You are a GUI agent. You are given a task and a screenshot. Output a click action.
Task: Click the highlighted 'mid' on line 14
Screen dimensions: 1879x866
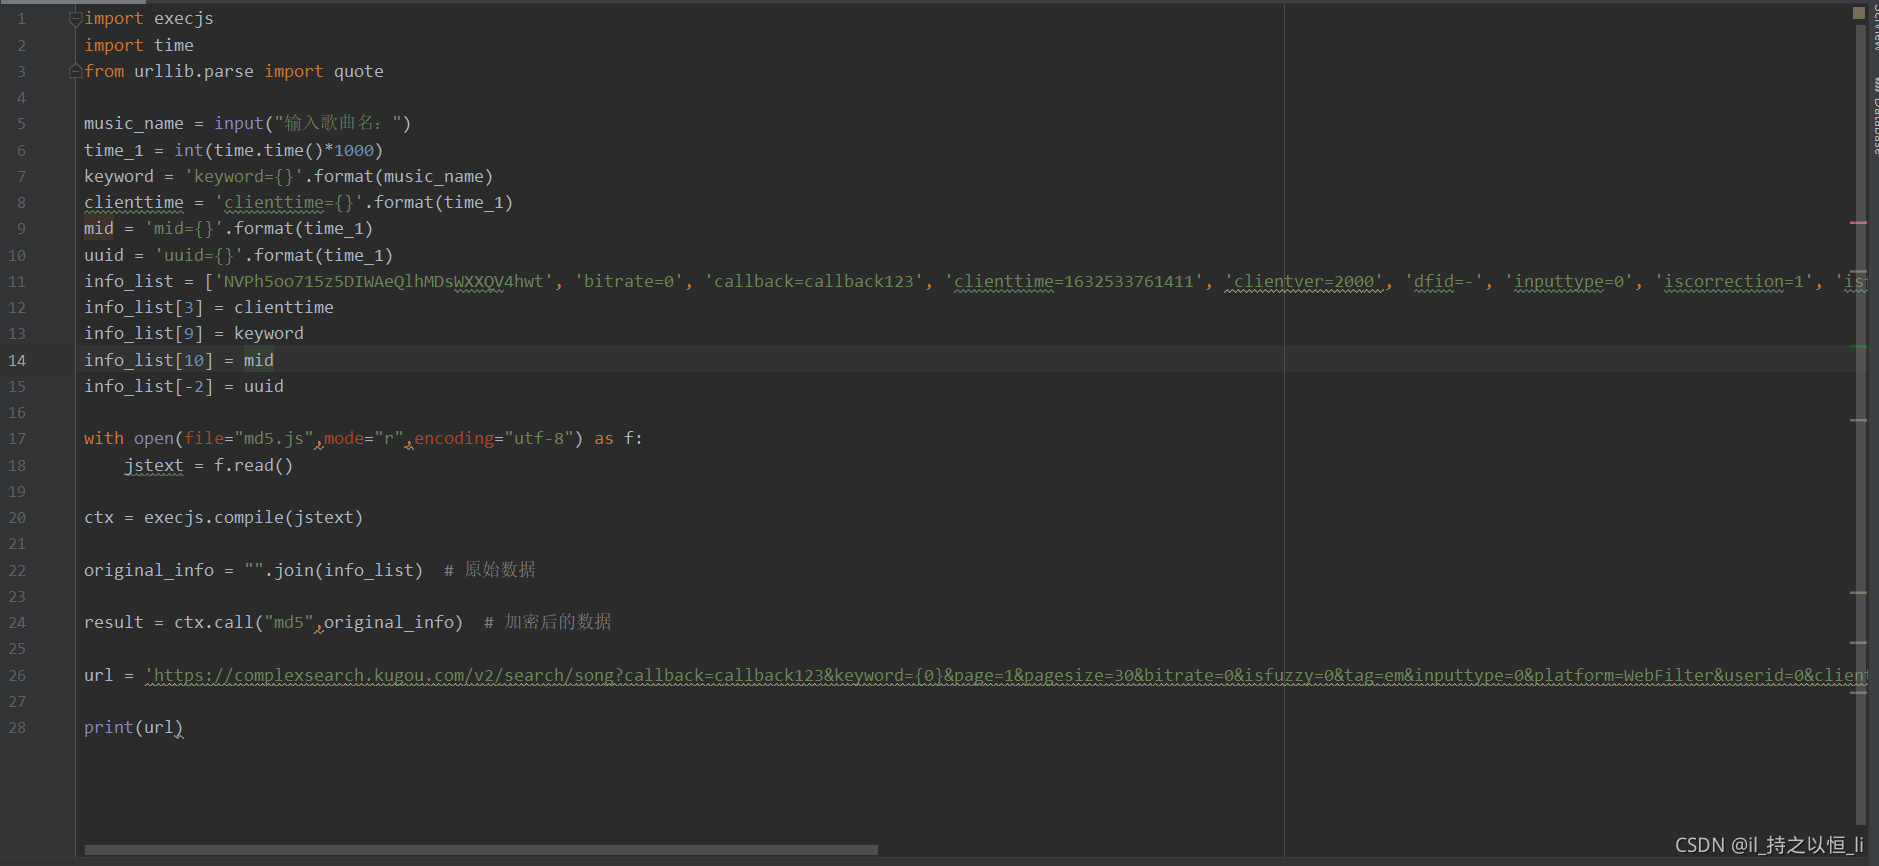point(259,360)
